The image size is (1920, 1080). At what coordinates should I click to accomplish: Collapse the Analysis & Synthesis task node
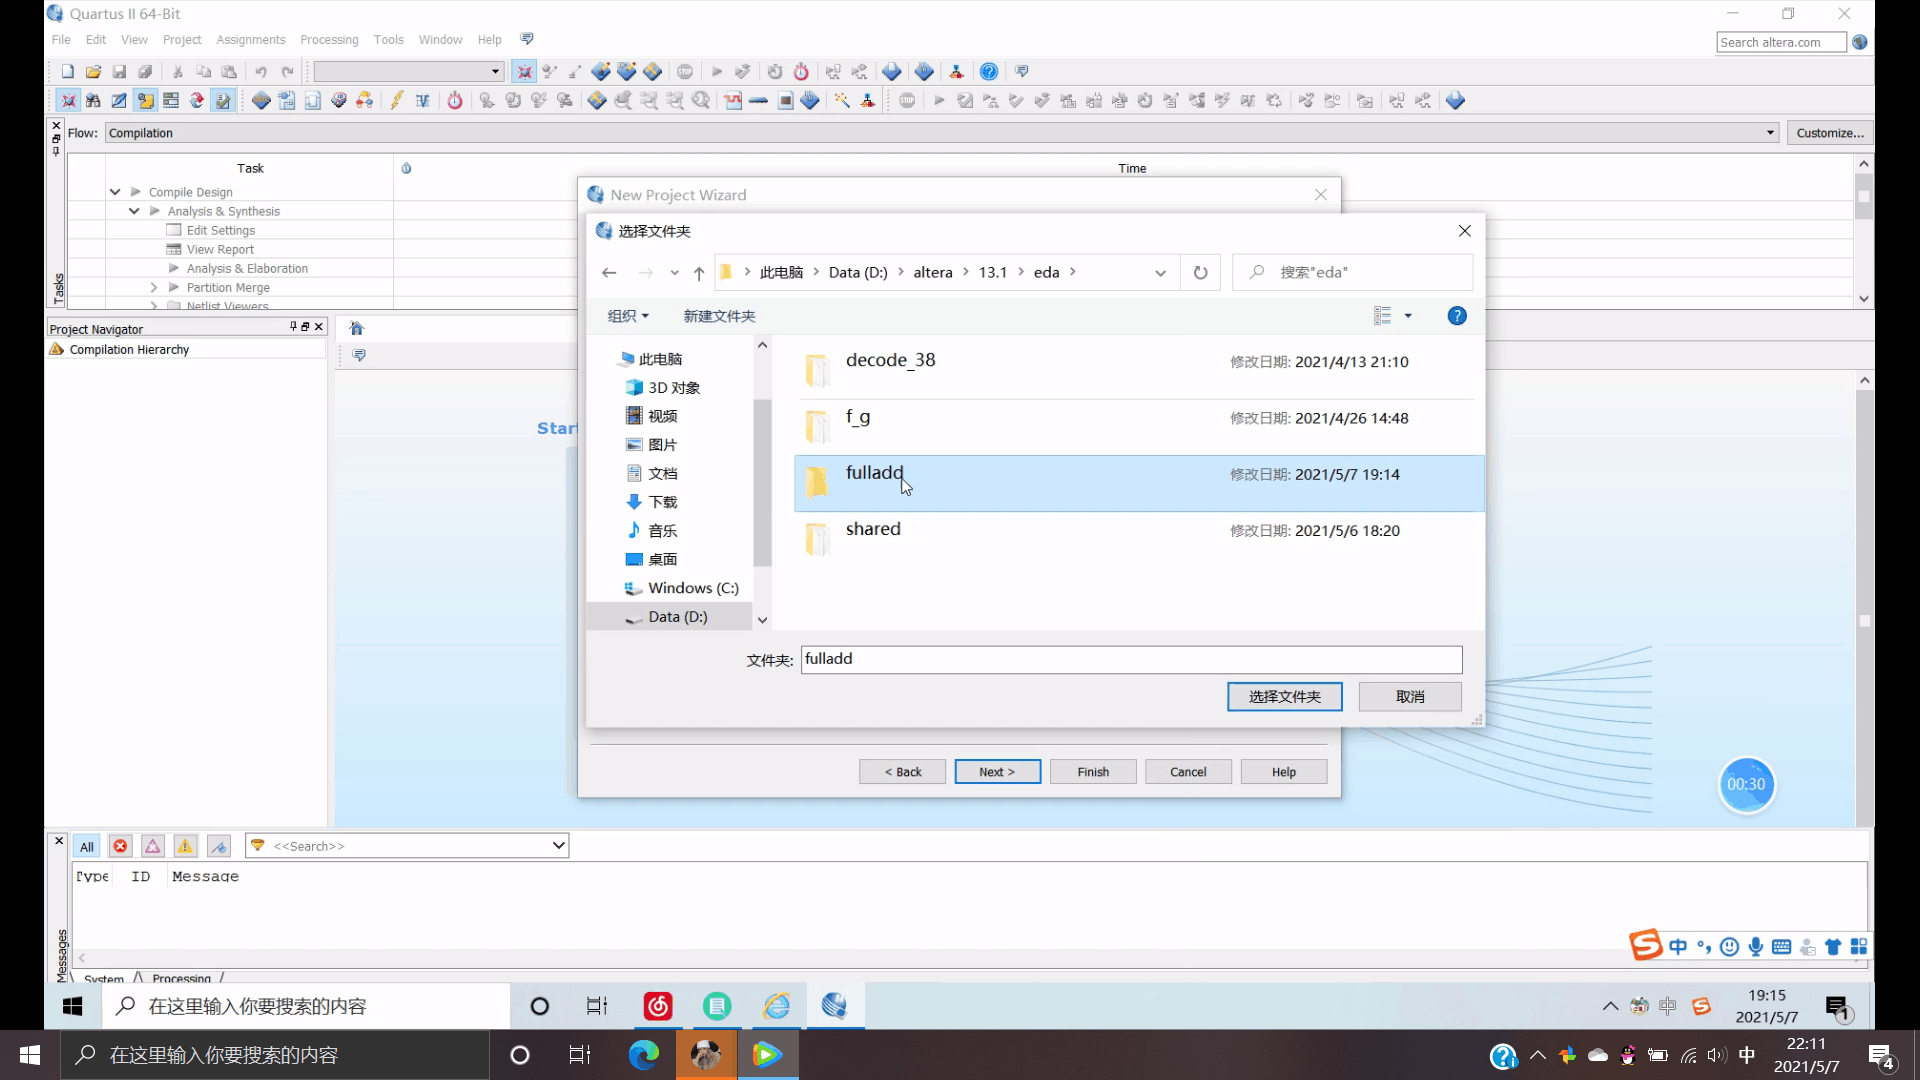click(134, 211)
